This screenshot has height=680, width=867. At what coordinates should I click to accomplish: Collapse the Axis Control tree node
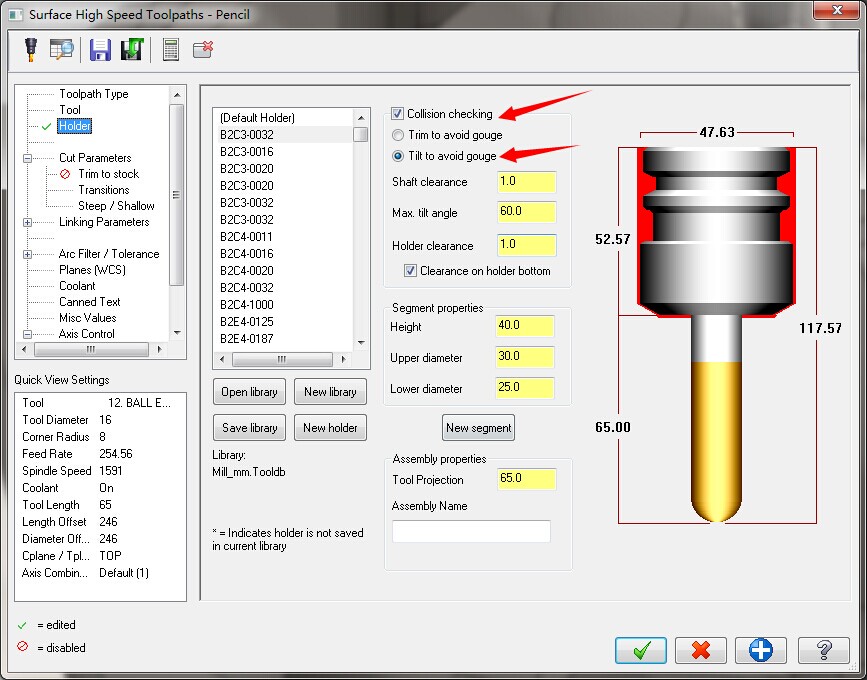pos(27,334)
